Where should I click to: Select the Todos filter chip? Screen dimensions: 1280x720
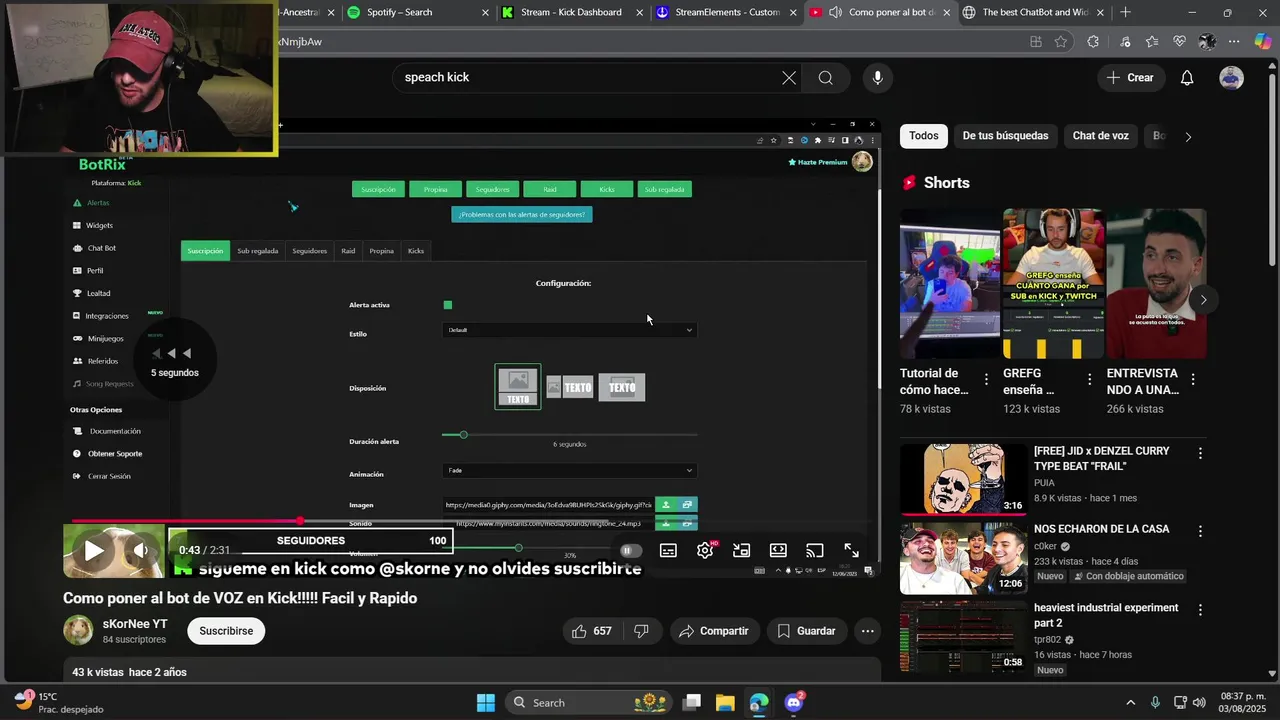924,136
